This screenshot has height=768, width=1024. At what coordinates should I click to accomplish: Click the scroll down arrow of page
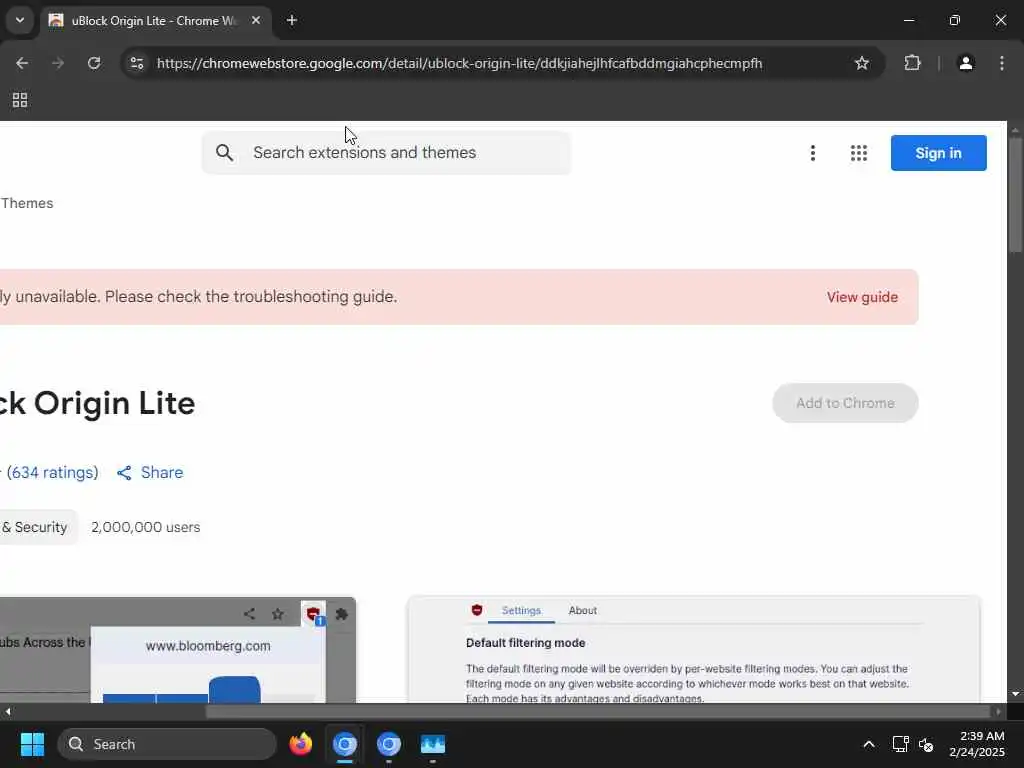pos(1015,694)
